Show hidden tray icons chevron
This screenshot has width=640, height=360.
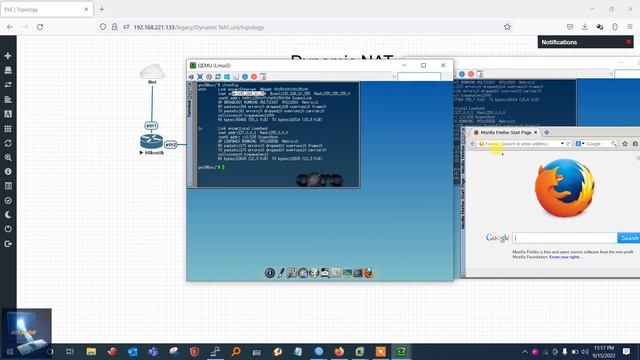[524, 351]
